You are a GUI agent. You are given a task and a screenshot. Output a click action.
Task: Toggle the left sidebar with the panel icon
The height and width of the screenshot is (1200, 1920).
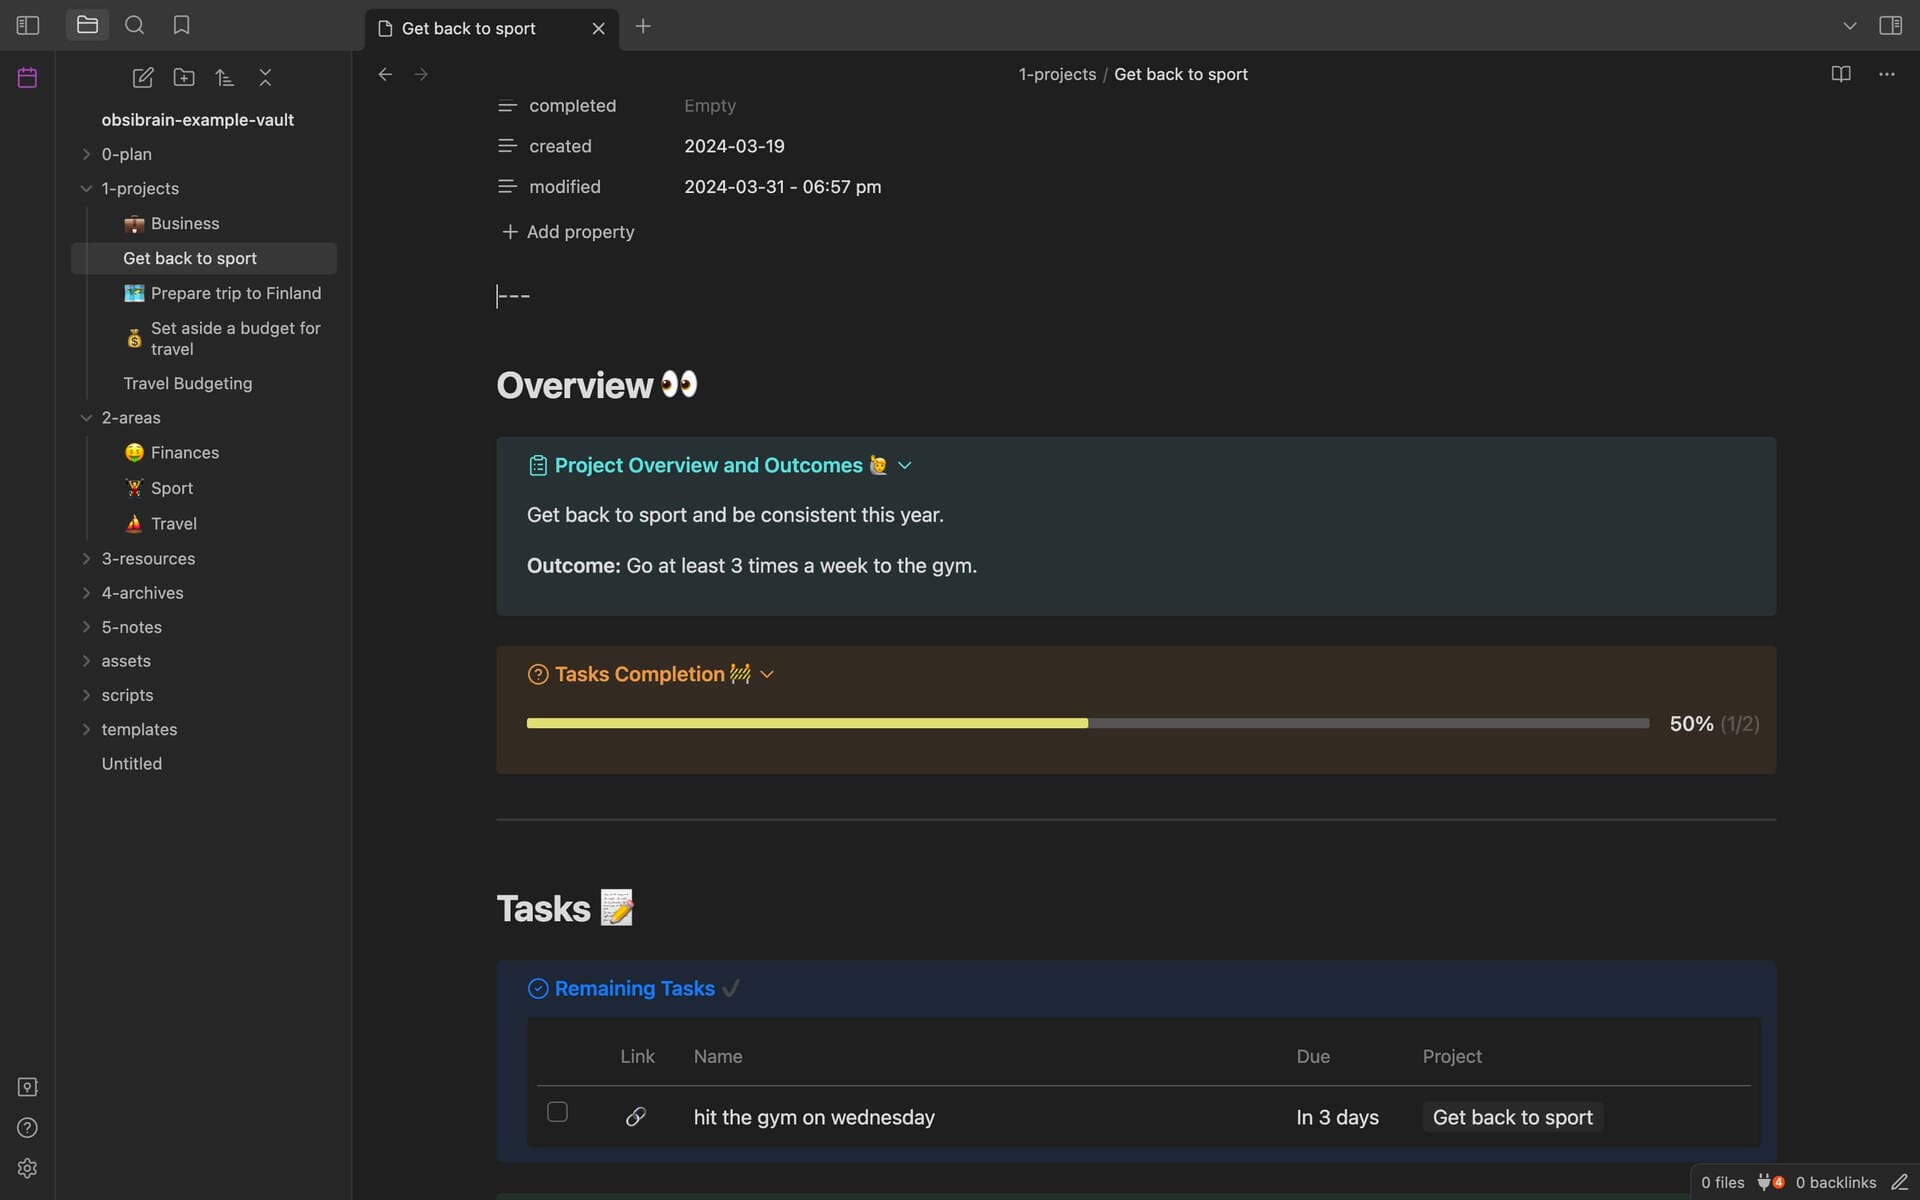[27, 25]
